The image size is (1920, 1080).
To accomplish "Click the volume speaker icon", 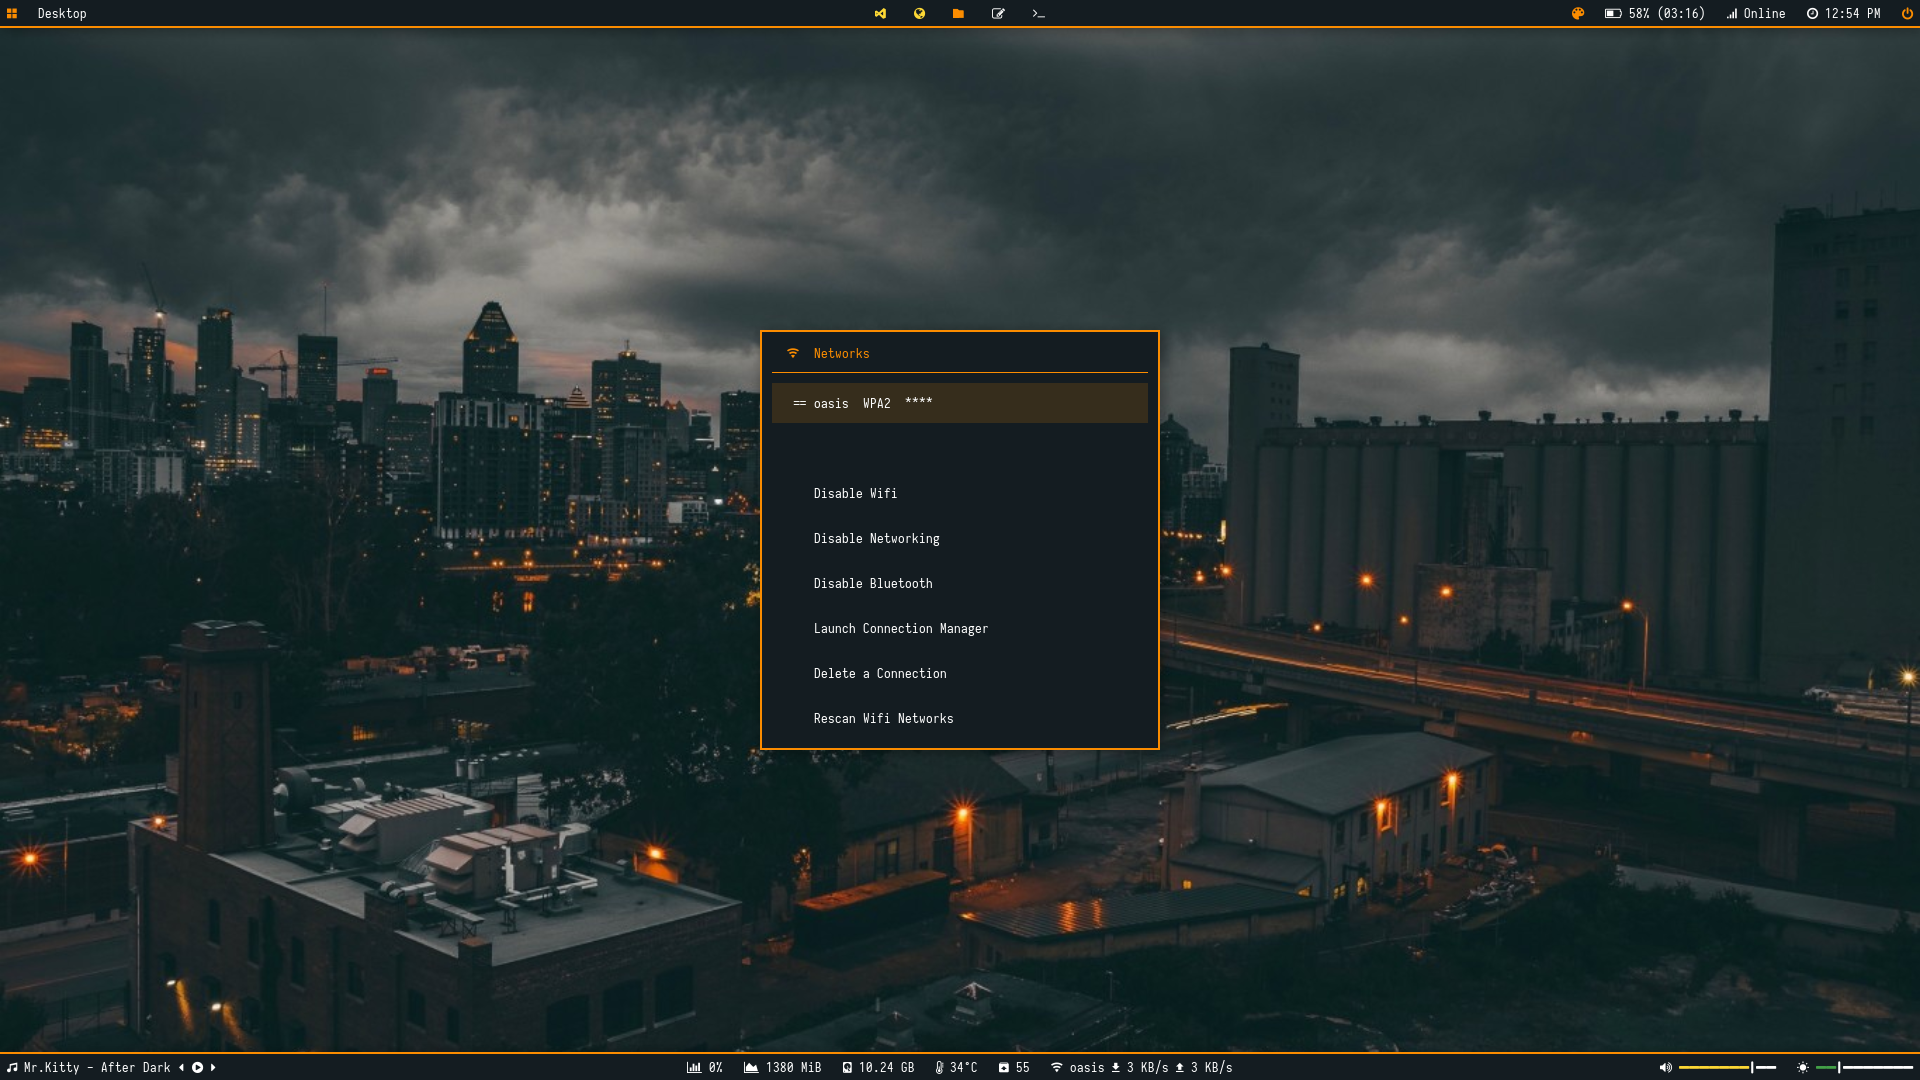I will (1665, 1068).
